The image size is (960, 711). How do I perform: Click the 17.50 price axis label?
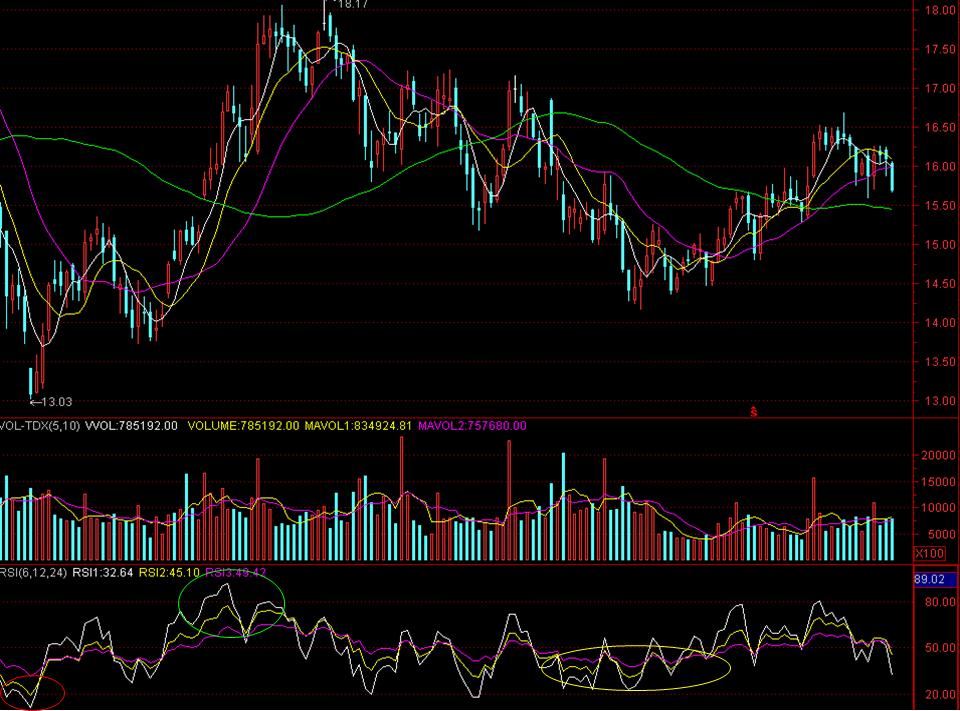940,50
